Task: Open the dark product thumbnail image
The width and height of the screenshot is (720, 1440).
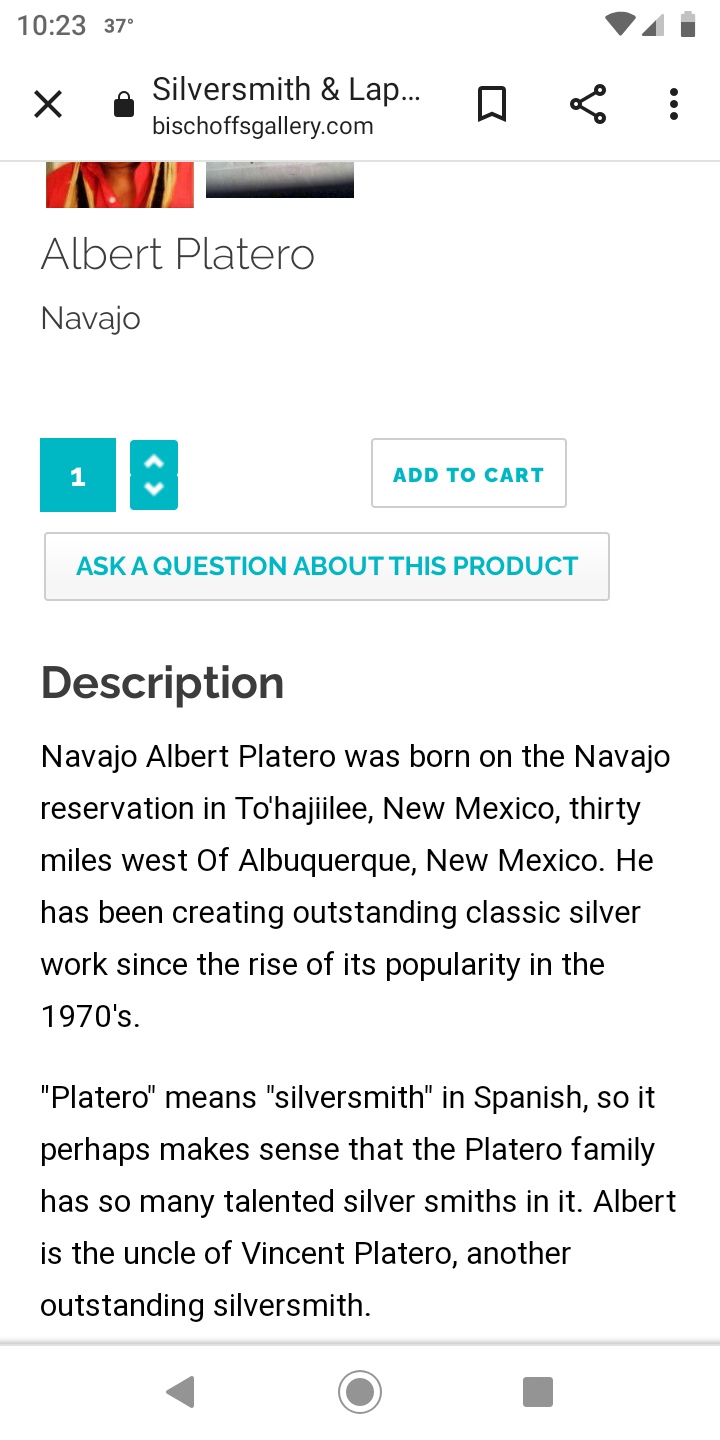Action: tap(280, 180)
